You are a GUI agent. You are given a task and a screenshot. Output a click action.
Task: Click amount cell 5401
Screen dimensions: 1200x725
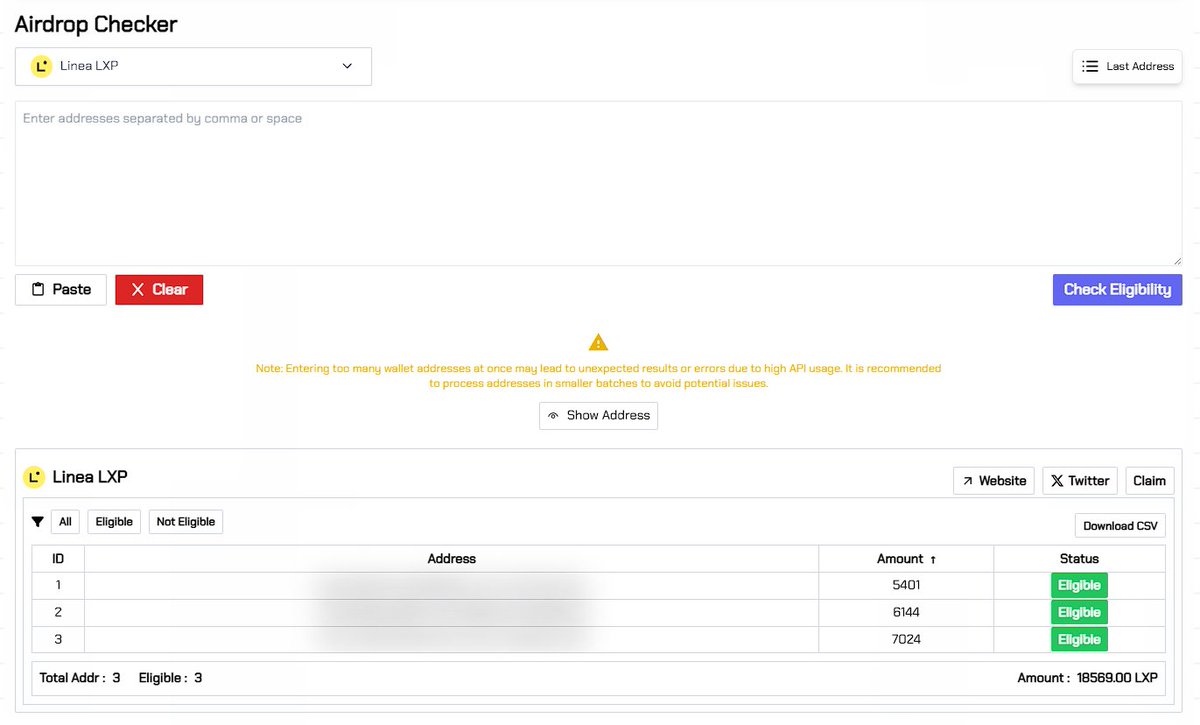tap(906, 585)
